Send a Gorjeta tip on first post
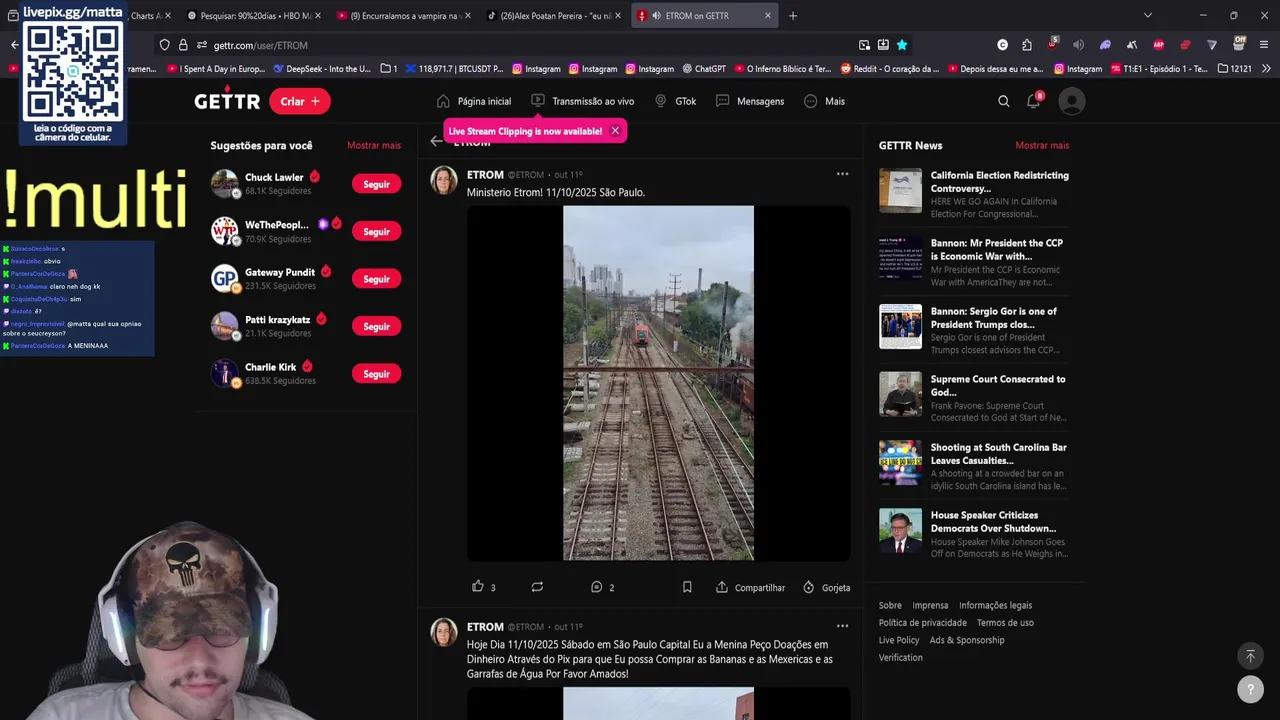Viewport: 1280px width, 720px height. point(826,587)
